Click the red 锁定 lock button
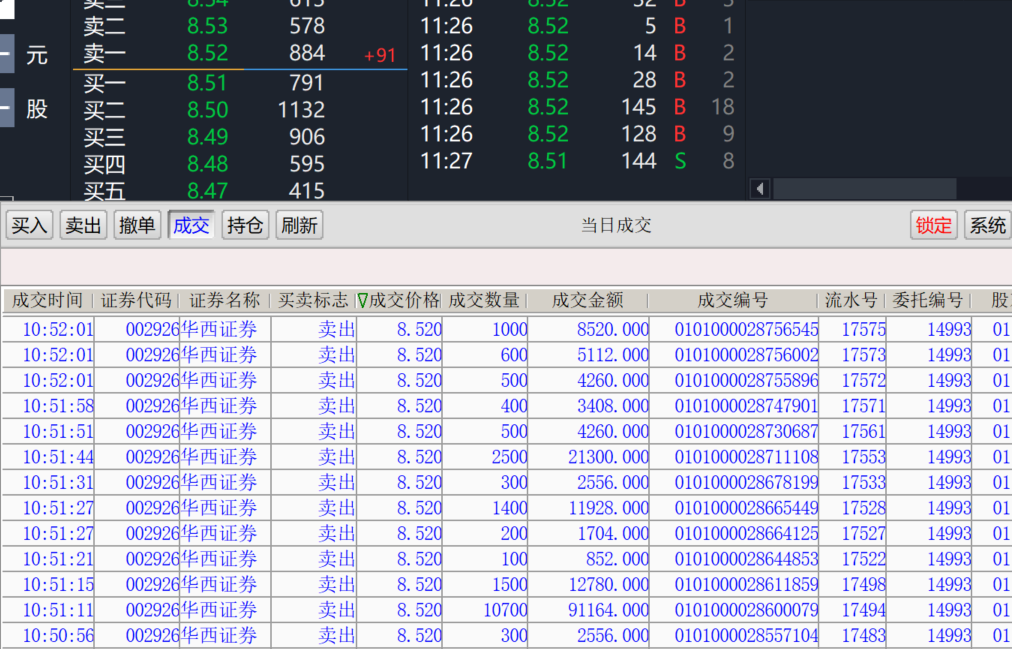The image size is (1012, 649). pyautogui.click(x=933, y=225)
